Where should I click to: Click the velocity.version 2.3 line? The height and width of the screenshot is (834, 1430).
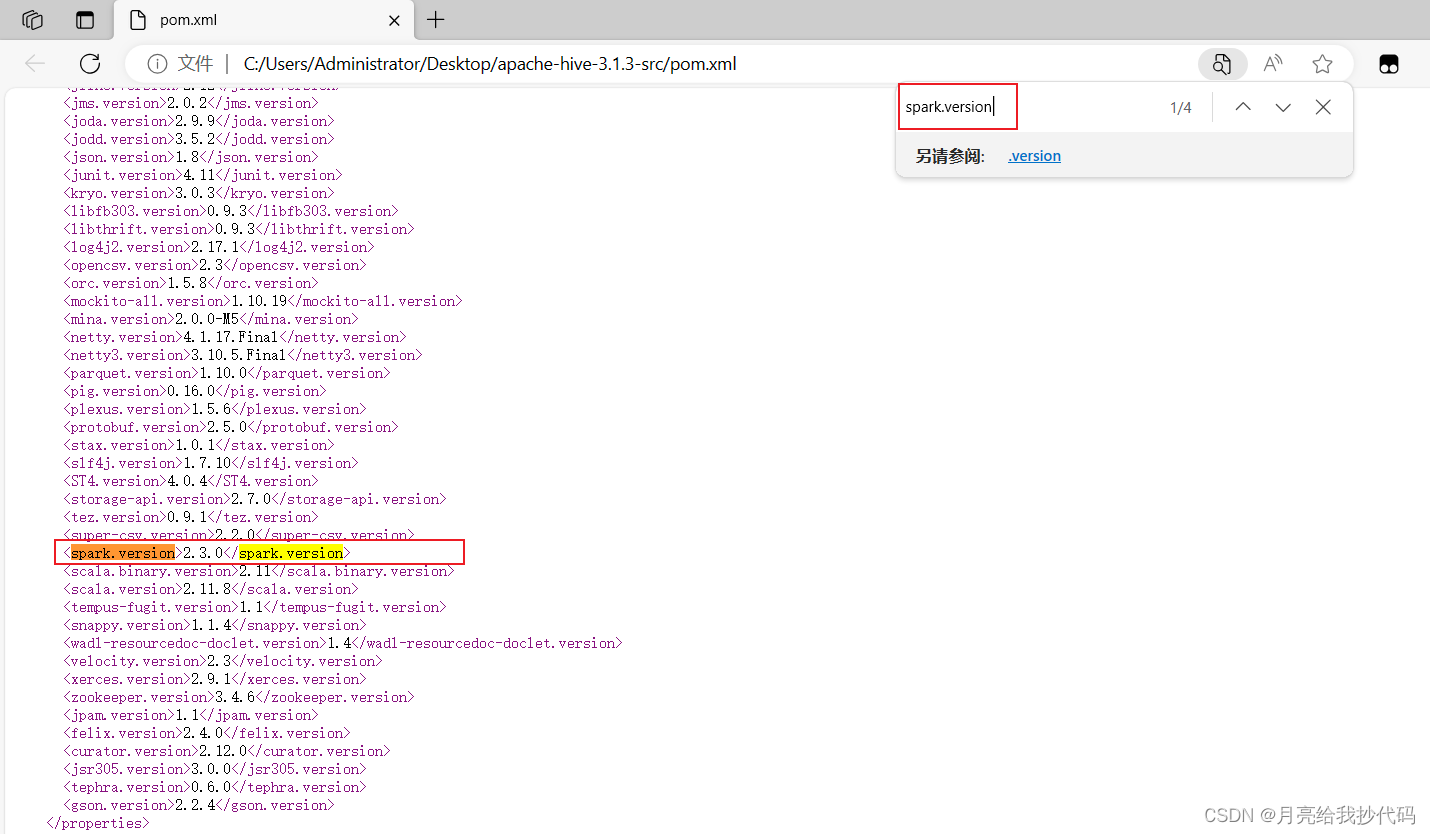coord(223,661)
